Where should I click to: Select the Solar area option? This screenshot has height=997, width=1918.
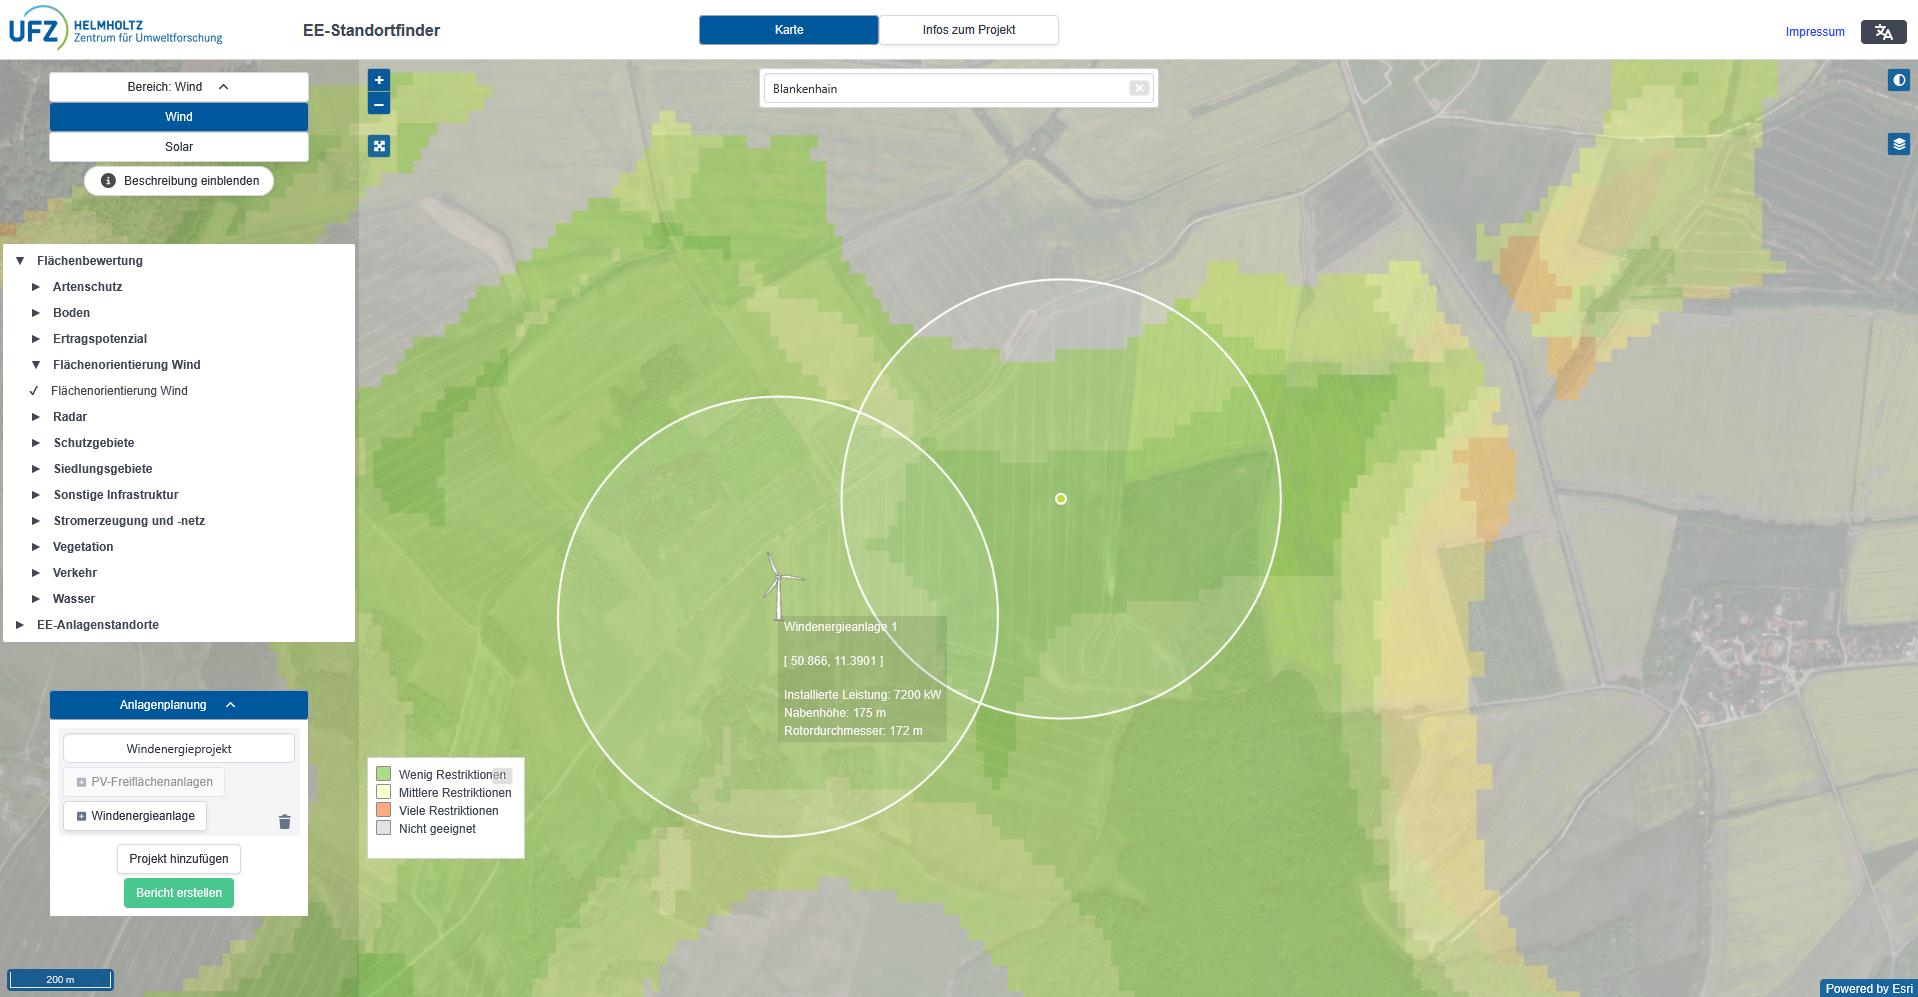[179, 147]
